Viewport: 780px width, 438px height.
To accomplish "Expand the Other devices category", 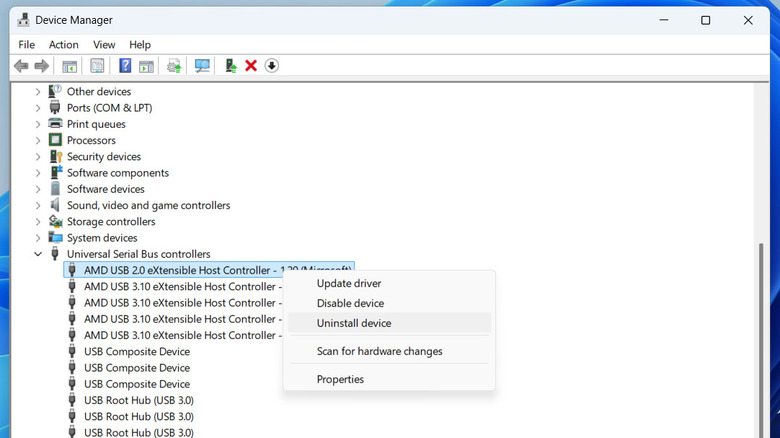I will point(38,92).
